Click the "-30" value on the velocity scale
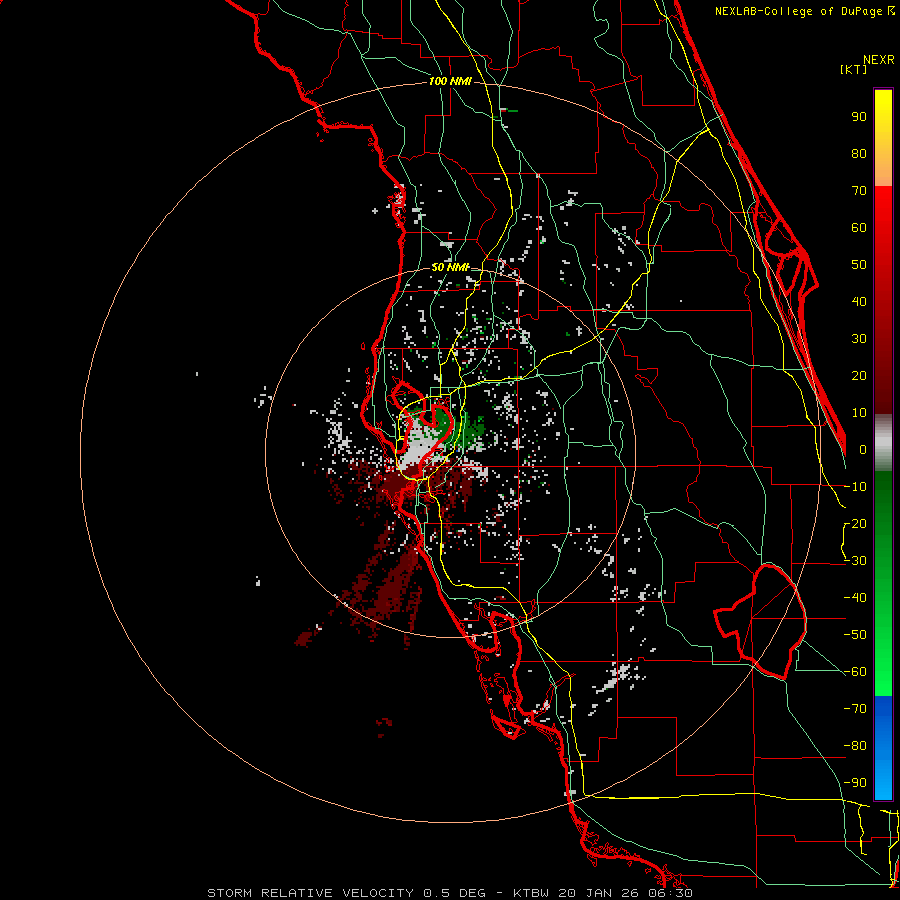Screen dimensions: 900x900 click(x=855, y=561)
